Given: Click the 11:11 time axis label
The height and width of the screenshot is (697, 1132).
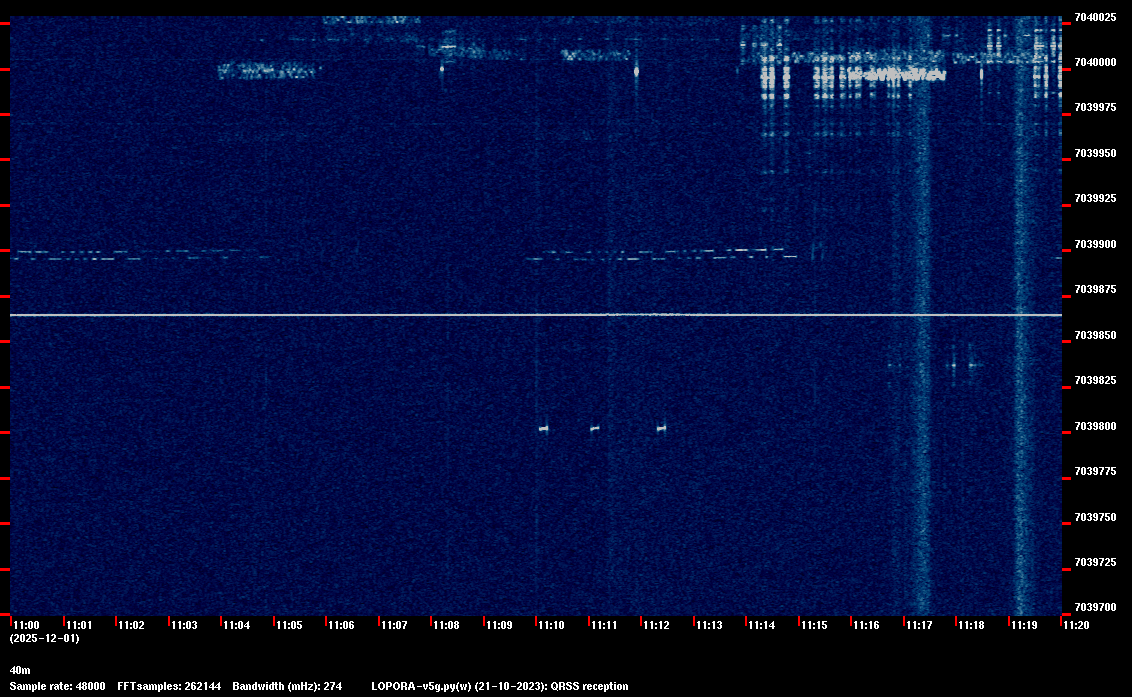Looking at the screenshot, I should [604, 625].
